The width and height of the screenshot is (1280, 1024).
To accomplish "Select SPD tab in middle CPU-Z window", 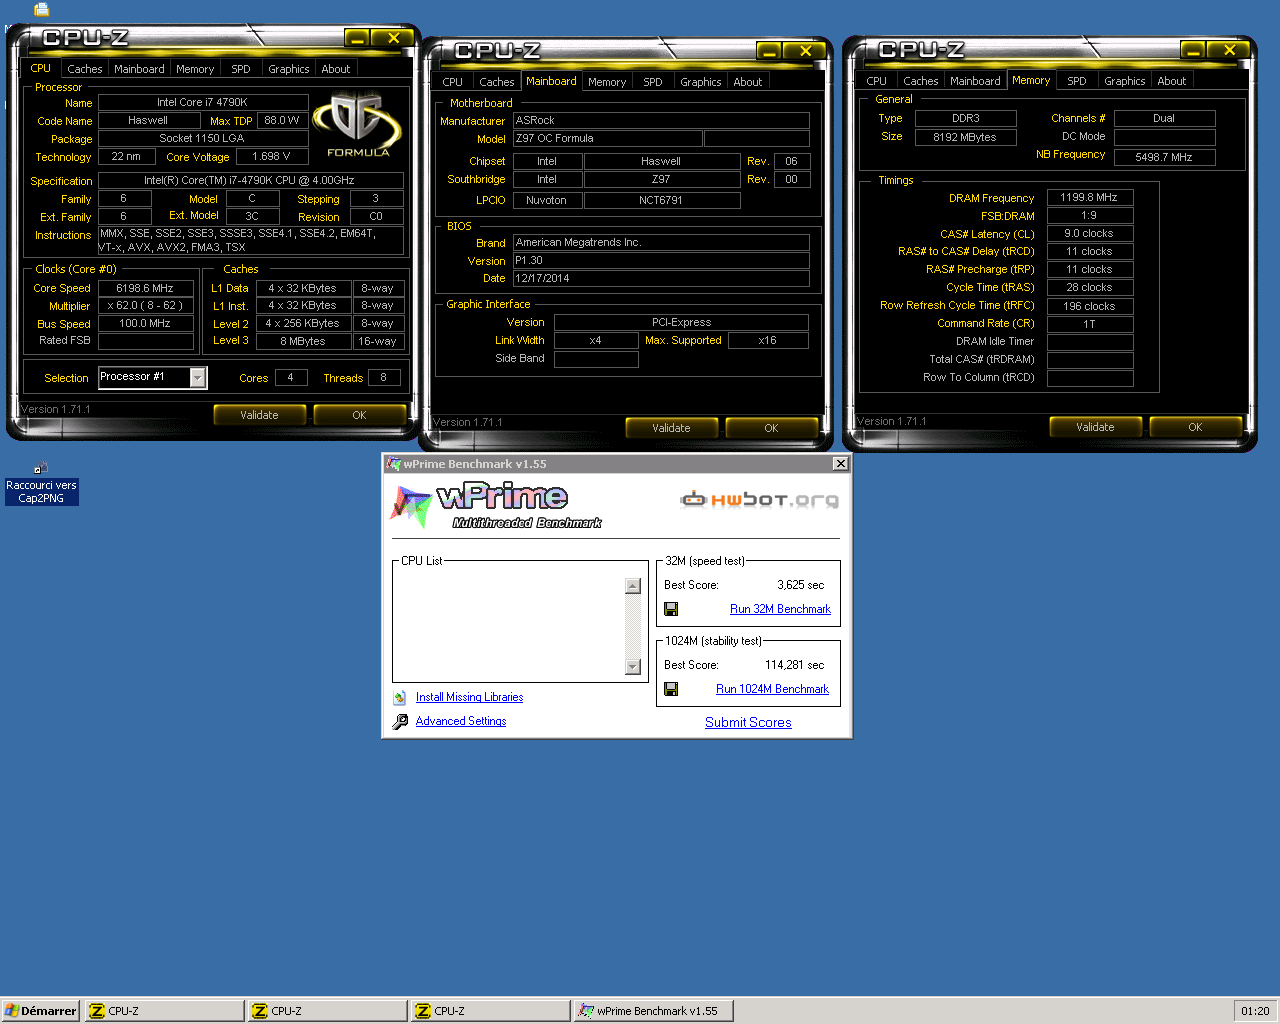I will 653,82.
